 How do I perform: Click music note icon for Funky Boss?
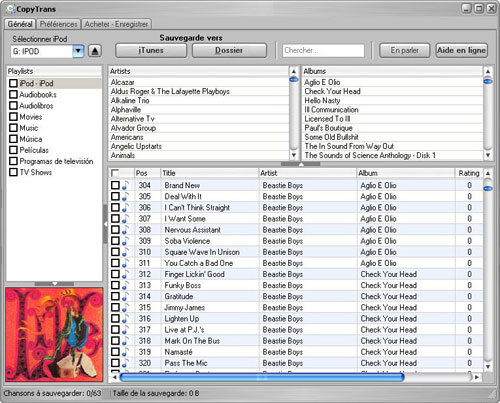125,285
